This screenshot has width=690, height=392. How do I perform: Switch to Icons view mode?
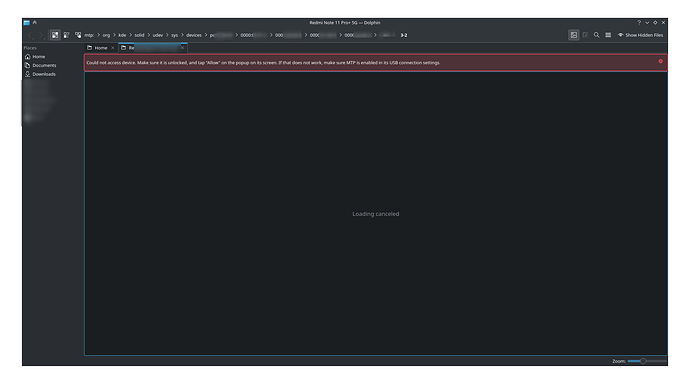55,35
